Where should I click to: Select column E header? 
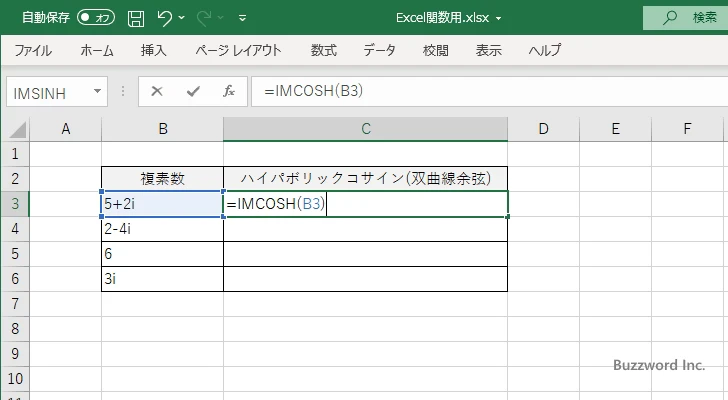[x=616, y=129]
